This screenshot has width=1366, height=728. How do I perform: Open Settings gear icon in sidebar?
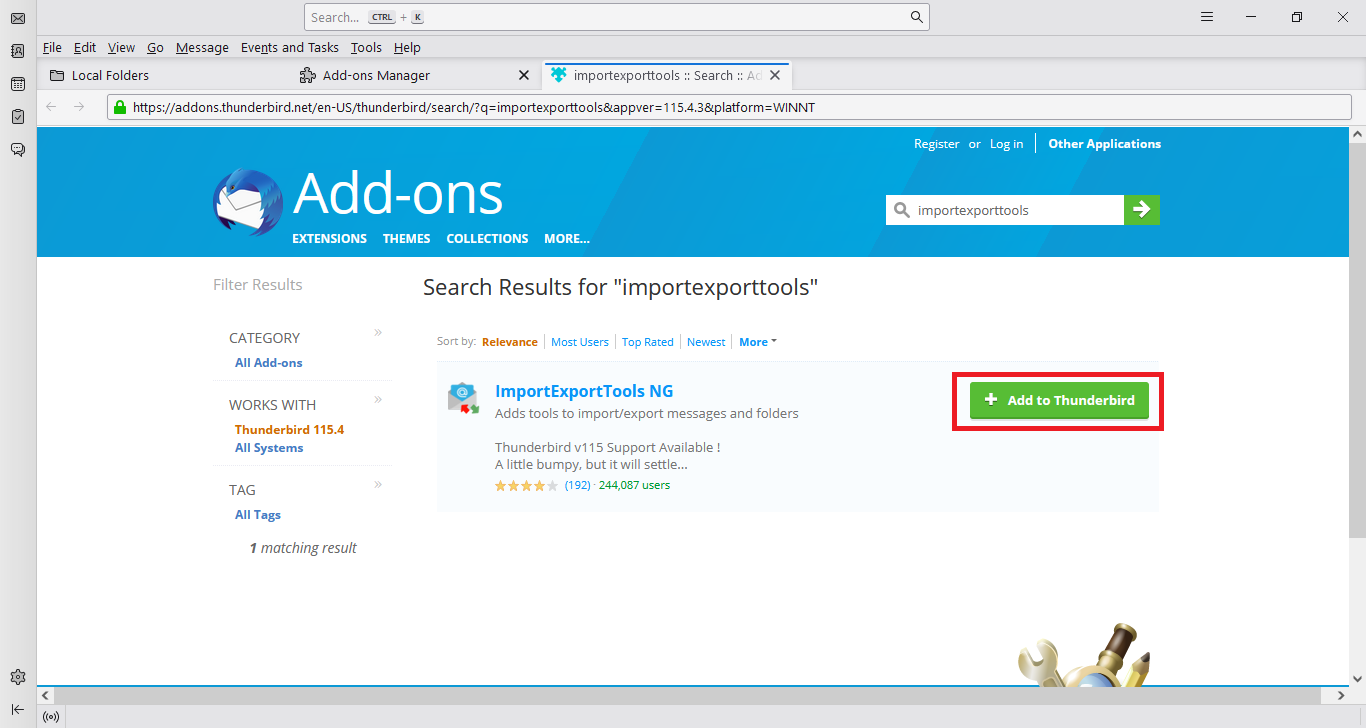(17, 677)
